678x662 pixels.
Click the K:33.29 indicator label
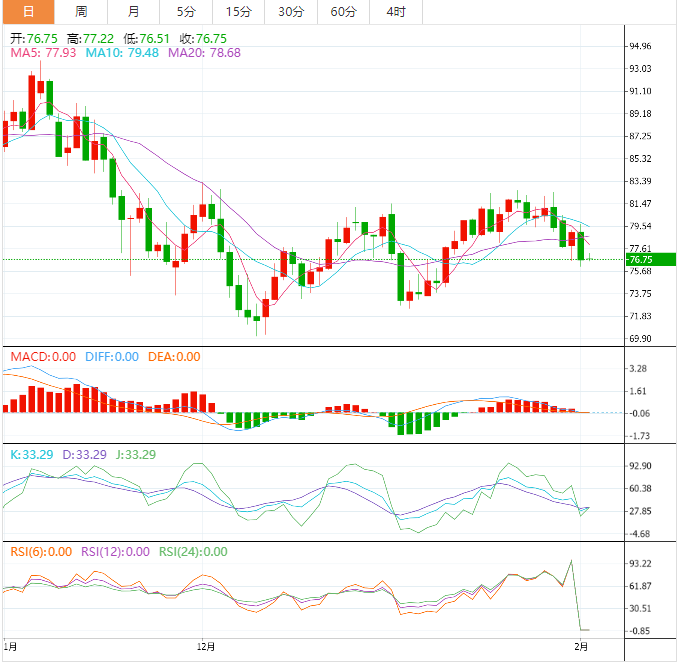click(32, 455)
